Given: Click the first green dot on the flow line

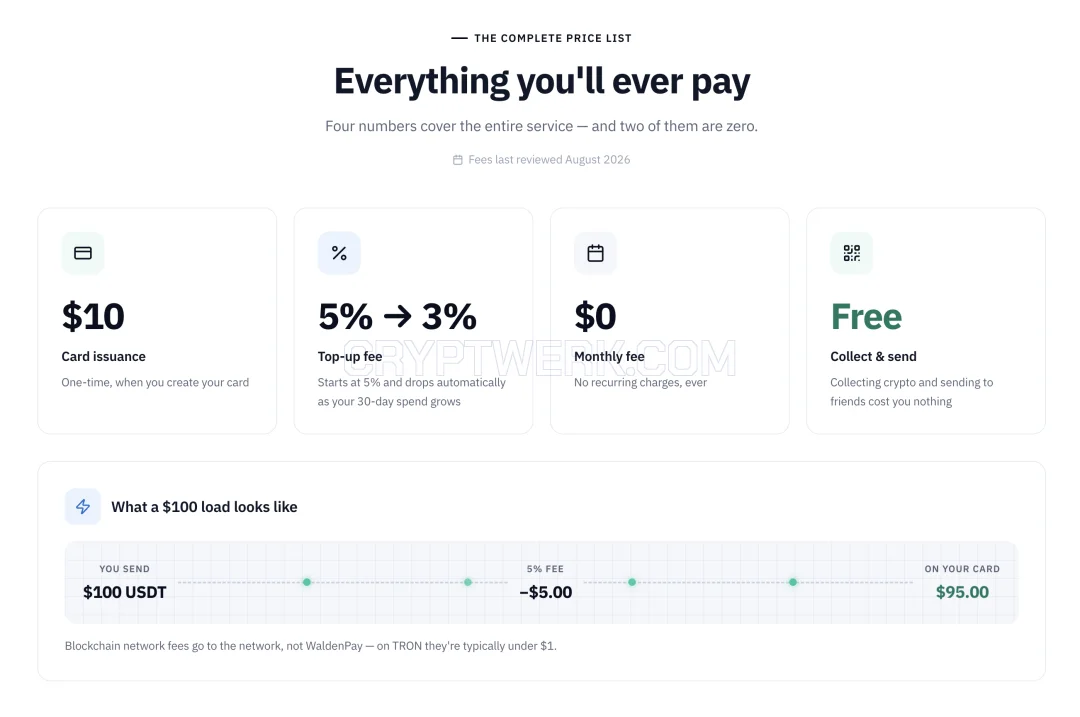Looking at the screenshot, I should pos(307,583).
